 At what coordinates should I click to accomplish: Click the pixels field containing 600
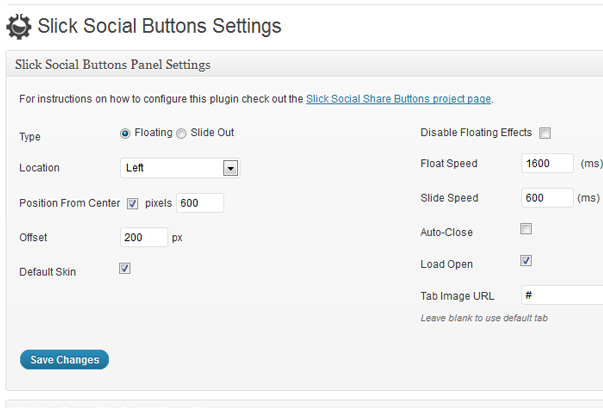coord(200,203)
